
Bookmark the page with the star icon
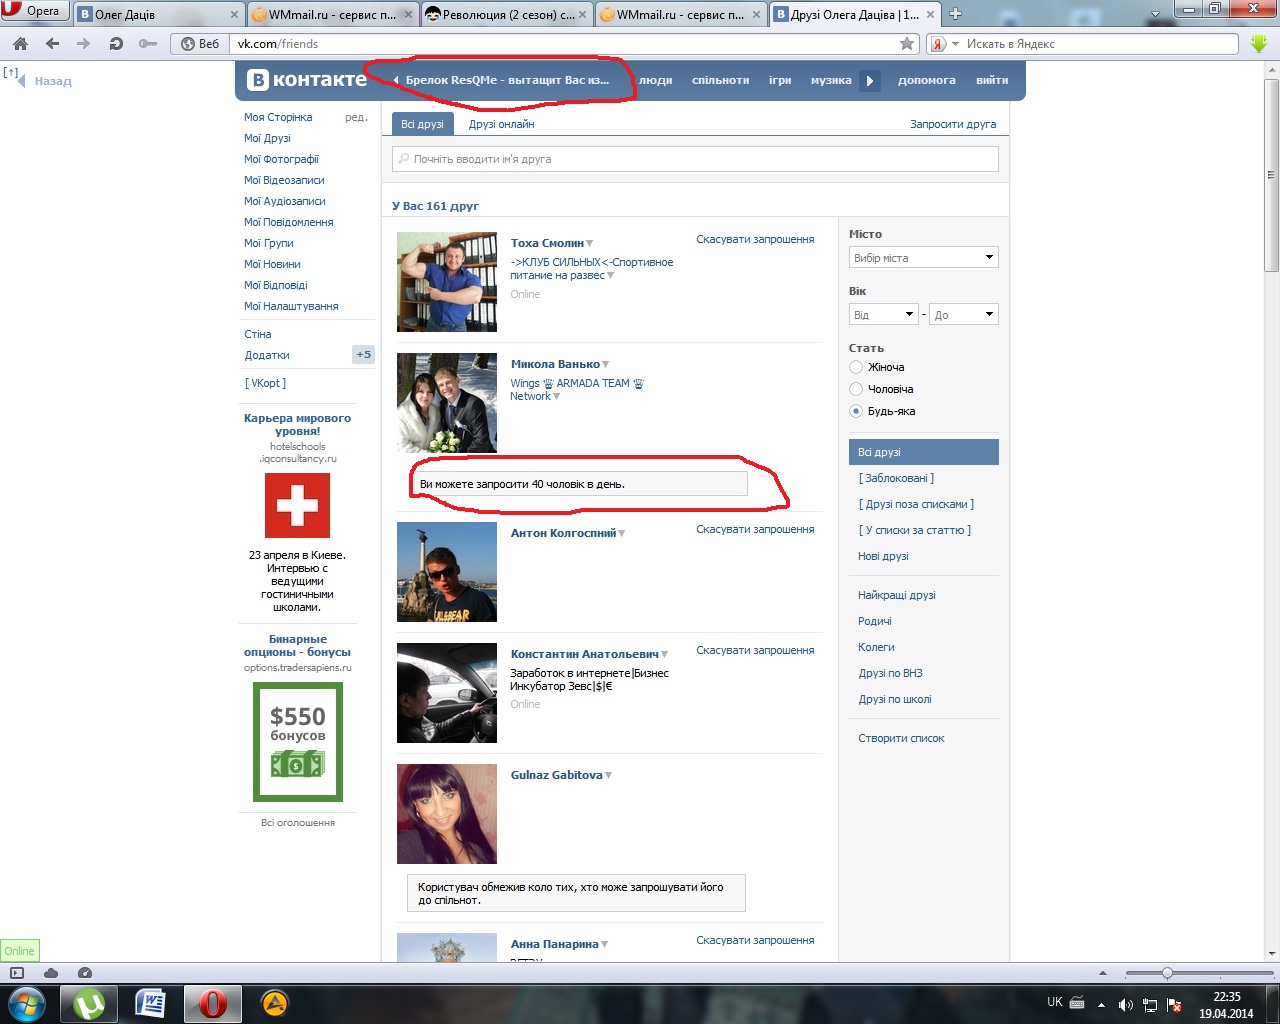[907, 44]
